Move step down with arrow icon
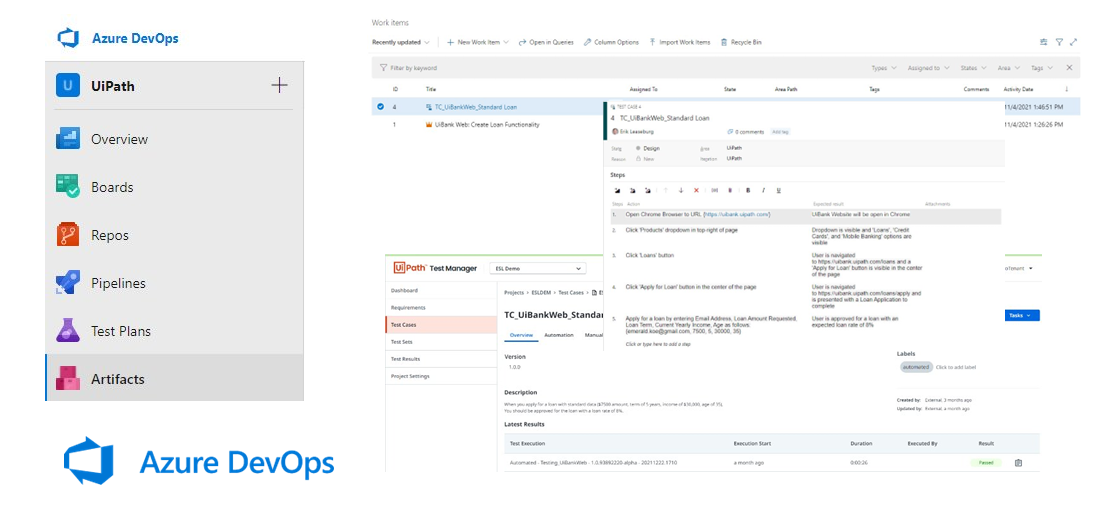1099x529 pixels. 681,190
